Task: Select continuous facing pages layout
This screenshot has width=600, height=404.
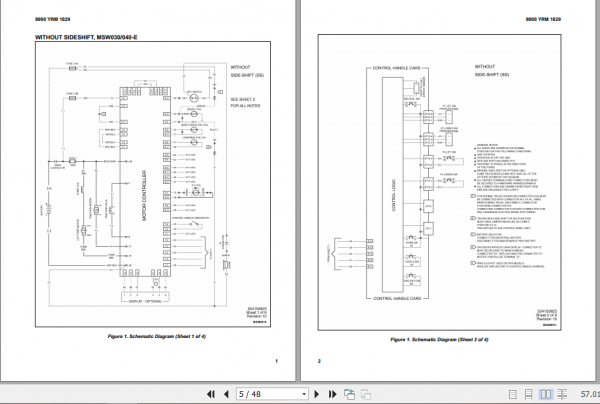Action: pos(562,394)
